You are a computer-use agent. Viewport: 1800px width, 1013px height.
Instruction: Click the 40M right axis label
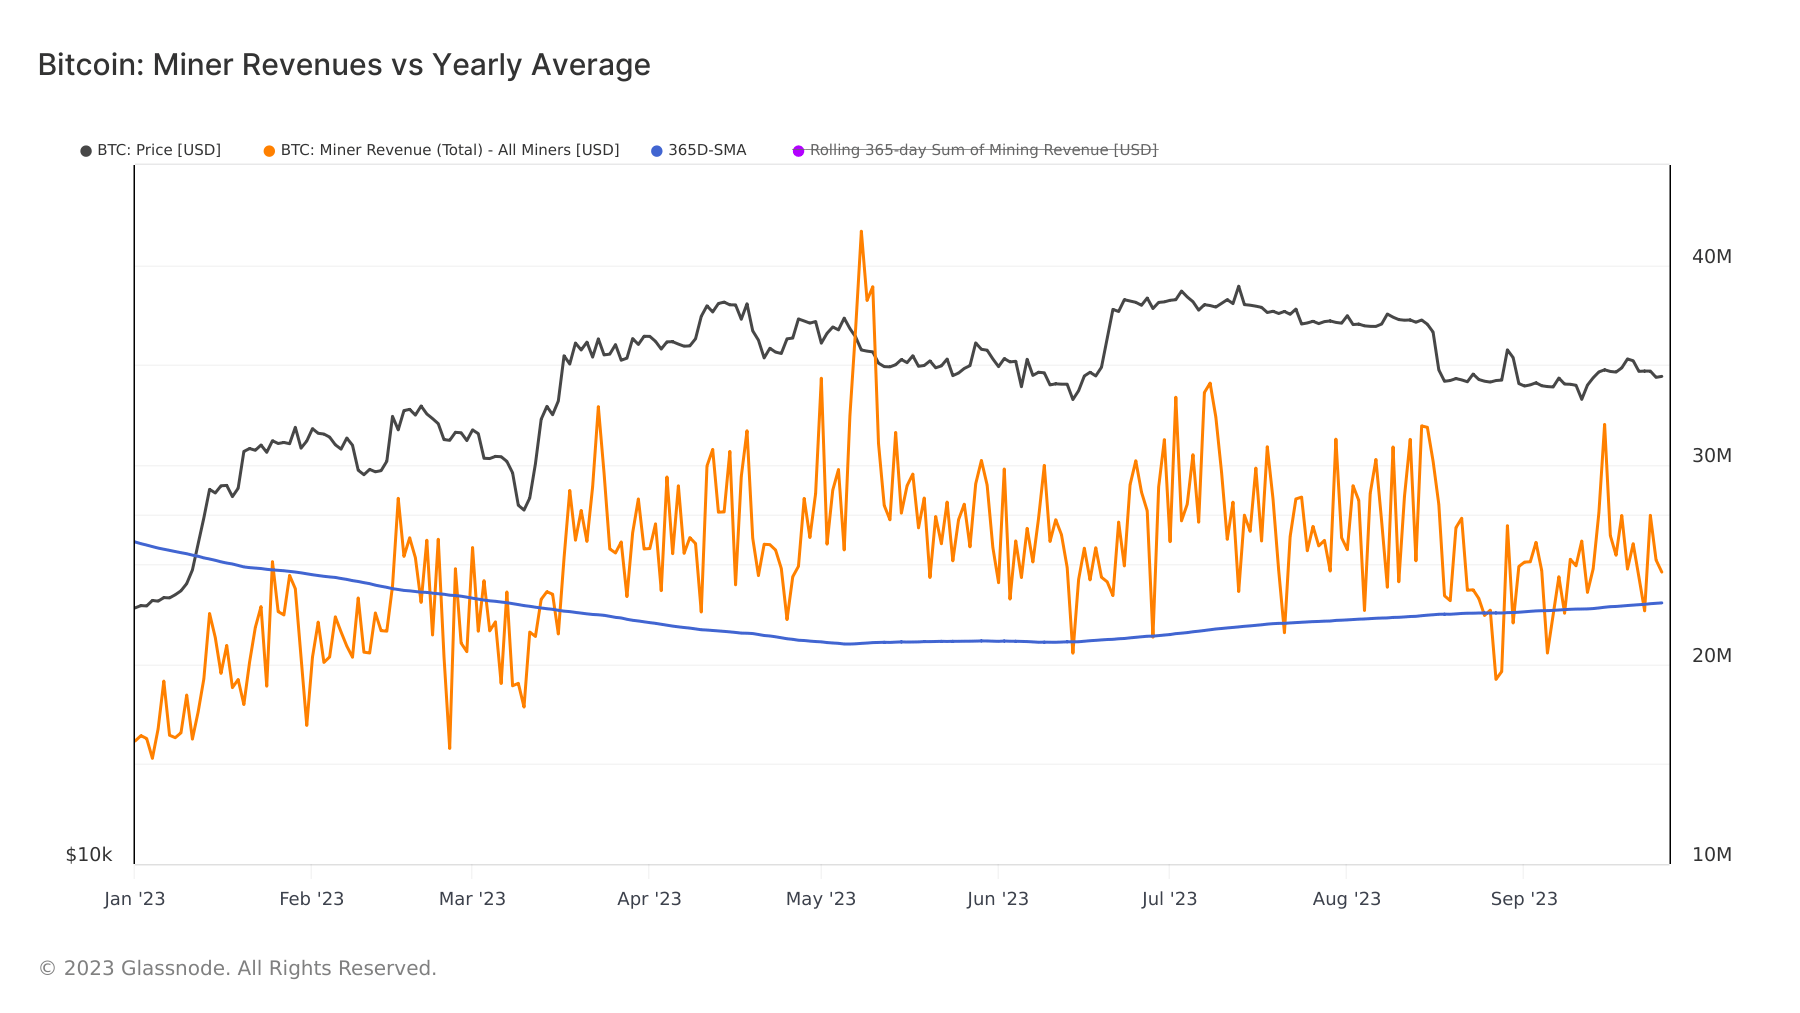[1711, 257]
